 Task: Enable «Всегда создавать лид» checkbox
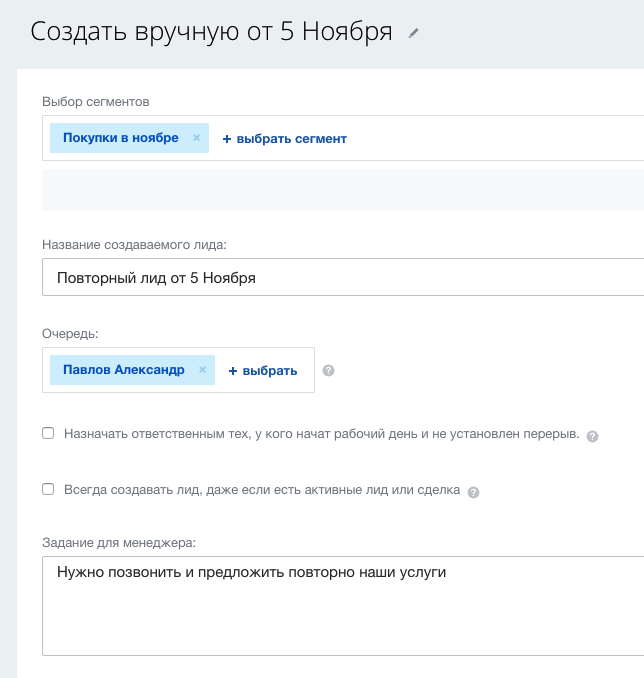pos(48,489)
